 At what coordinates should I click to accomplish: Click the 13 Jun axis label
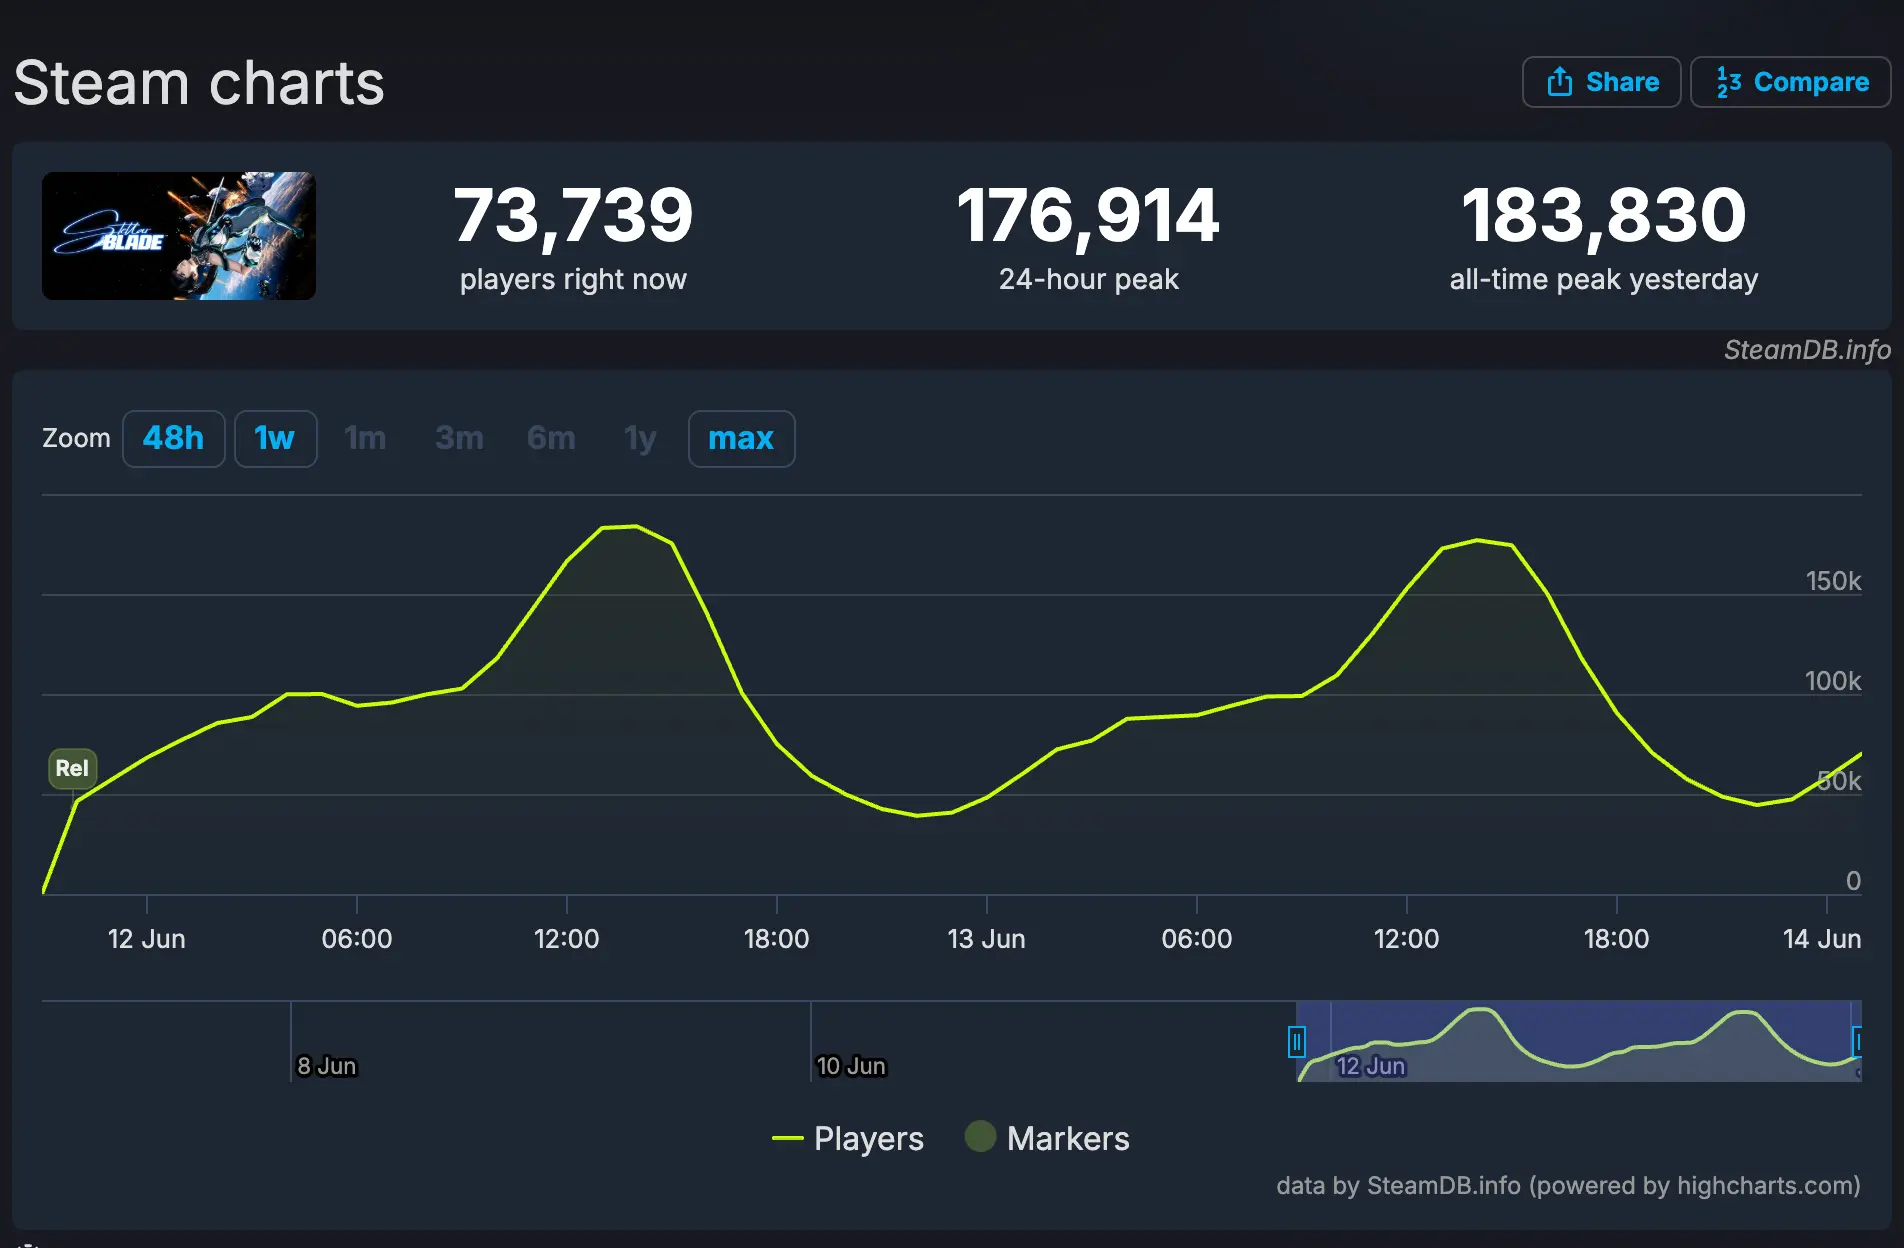[986, 939]
